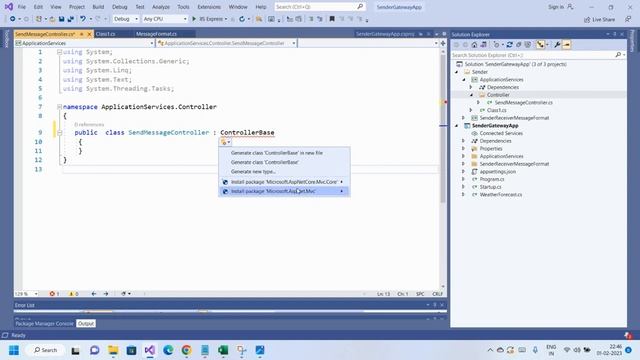Click the next issue arrow in the editor status bar
640x360 pixels.
[x=106, y=293]
